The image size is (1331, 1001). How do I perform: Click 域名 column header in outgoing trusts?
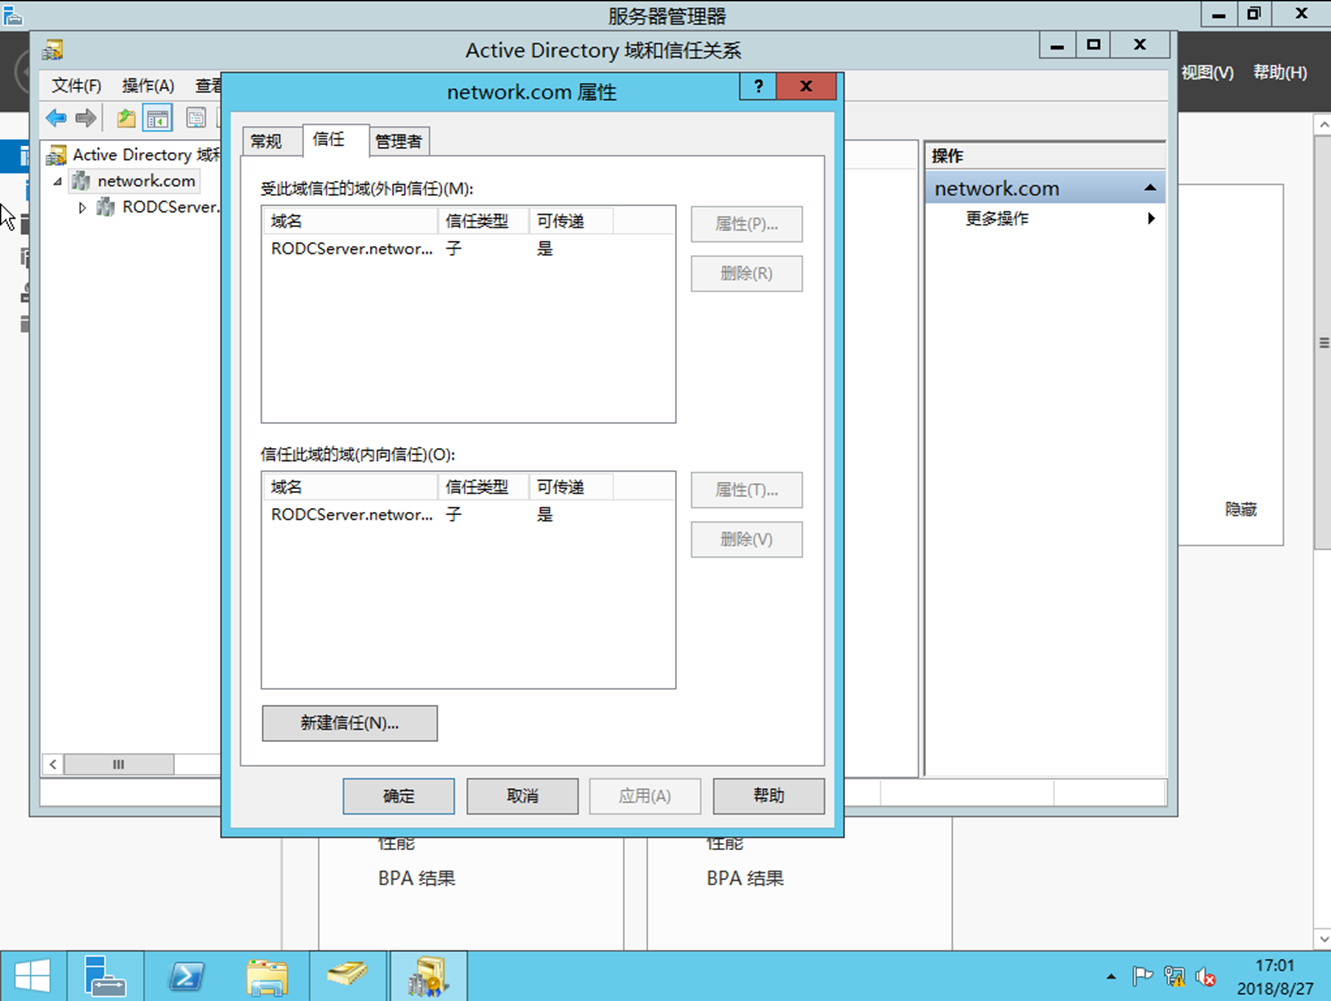pos(350,221)
